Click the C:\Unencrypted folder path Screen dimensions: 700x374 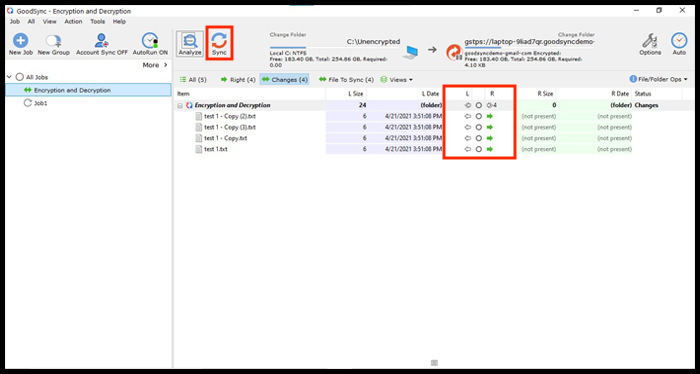pos(373,42)
